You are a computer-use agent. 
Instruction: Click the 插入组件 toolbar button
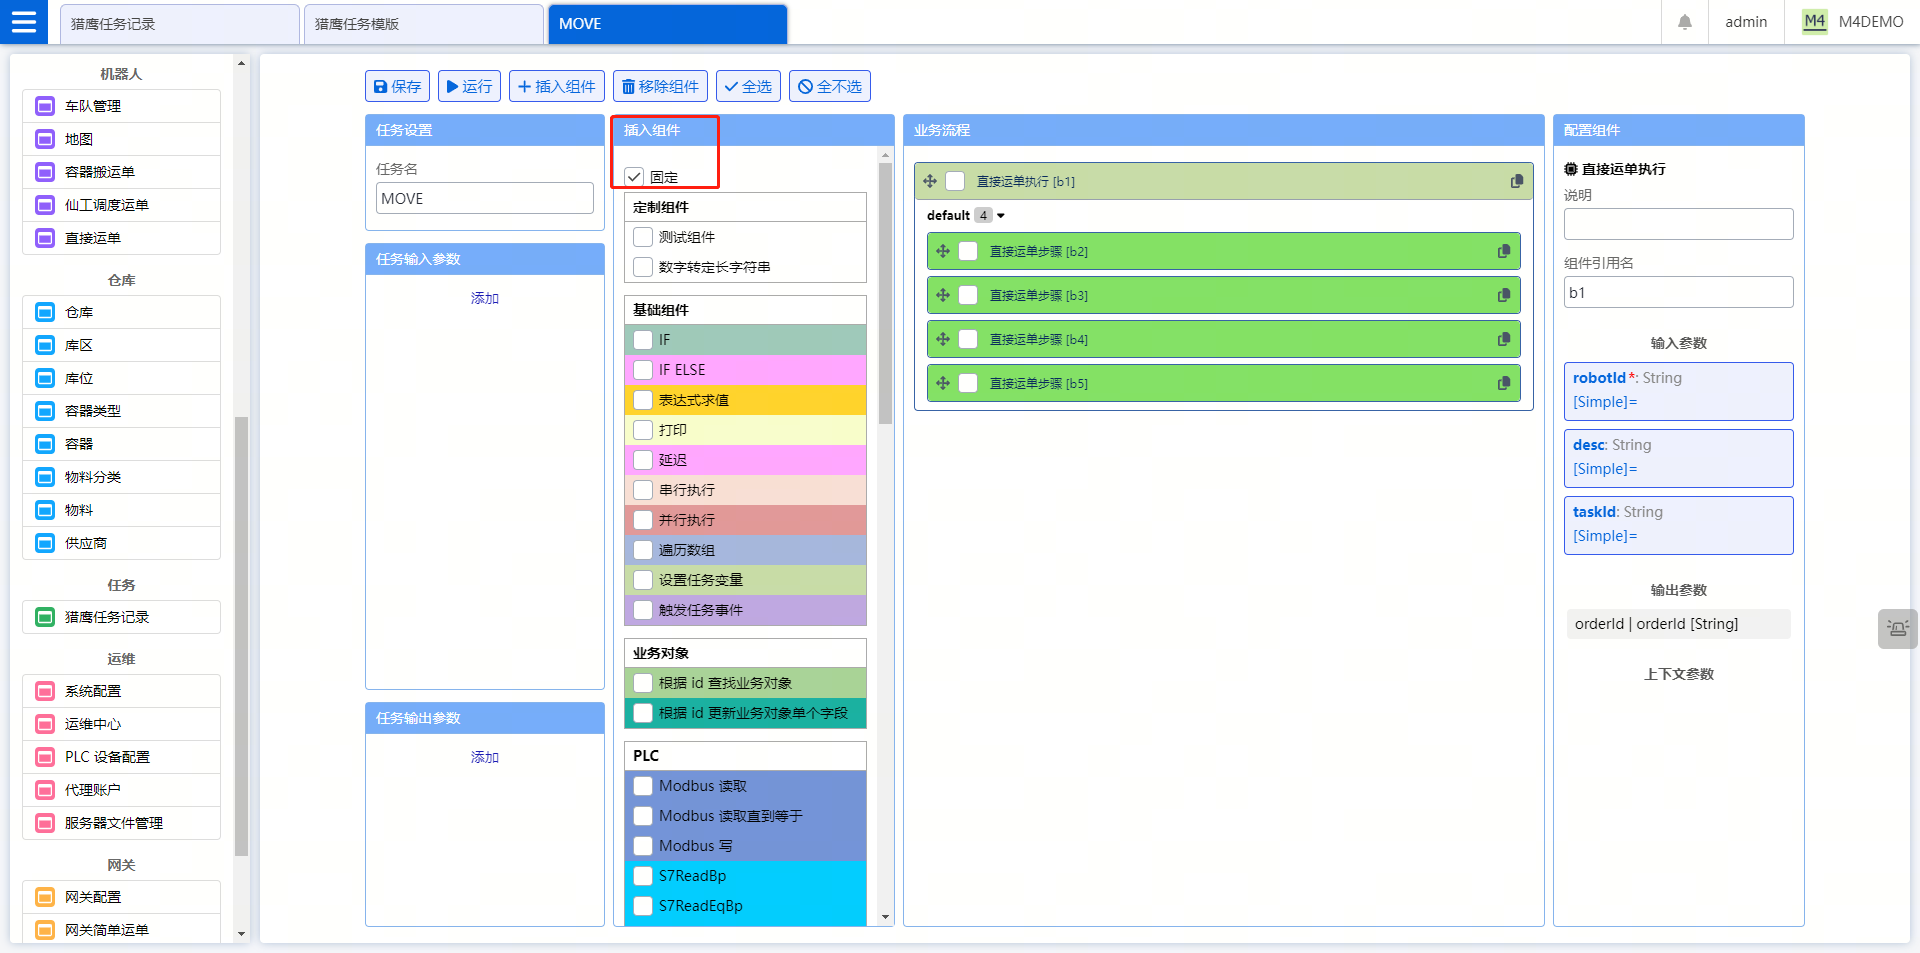tap(557, 86)
